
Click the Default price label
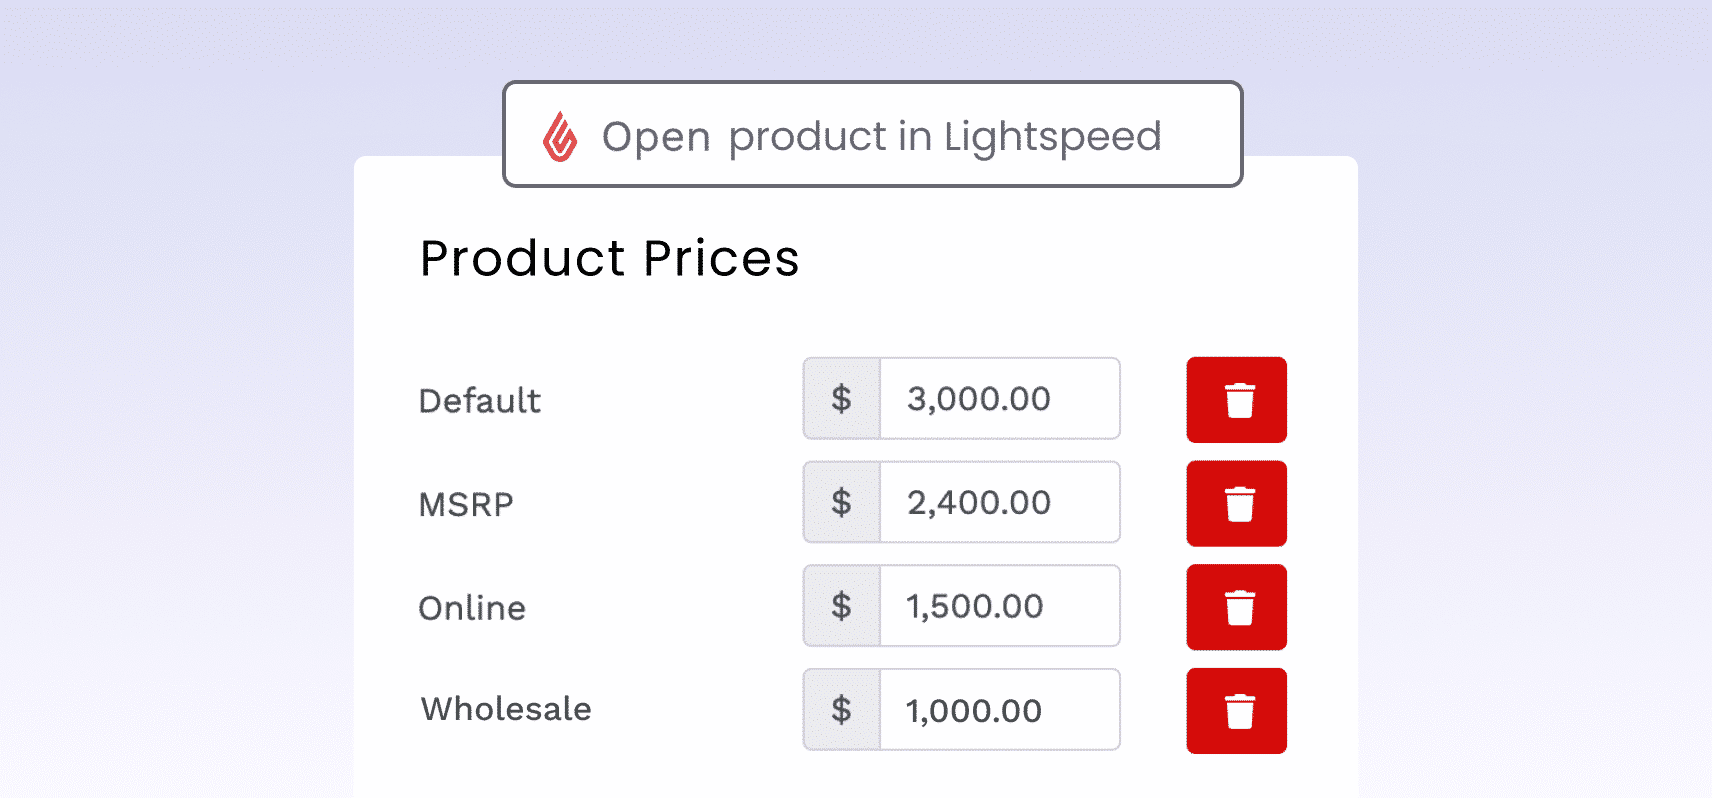480,400
